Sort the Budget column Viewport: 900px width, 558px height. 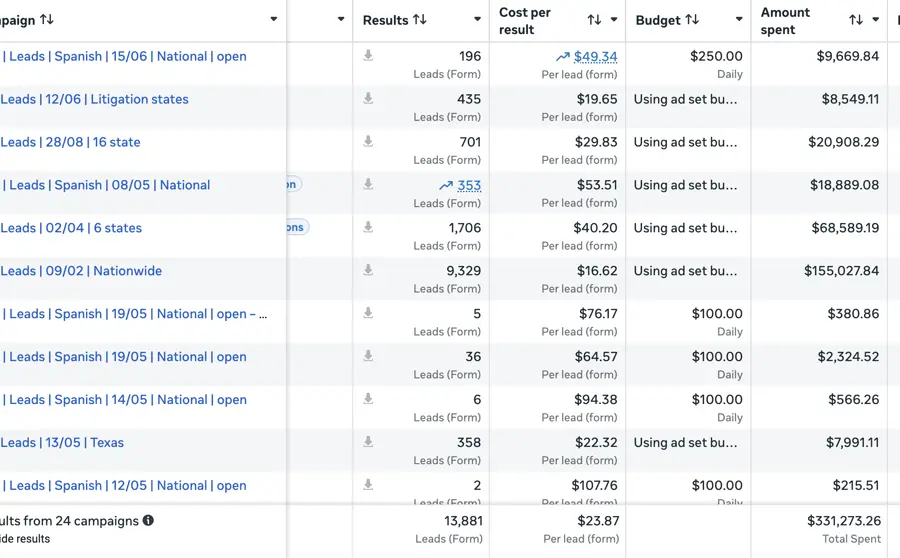[692, 20]
